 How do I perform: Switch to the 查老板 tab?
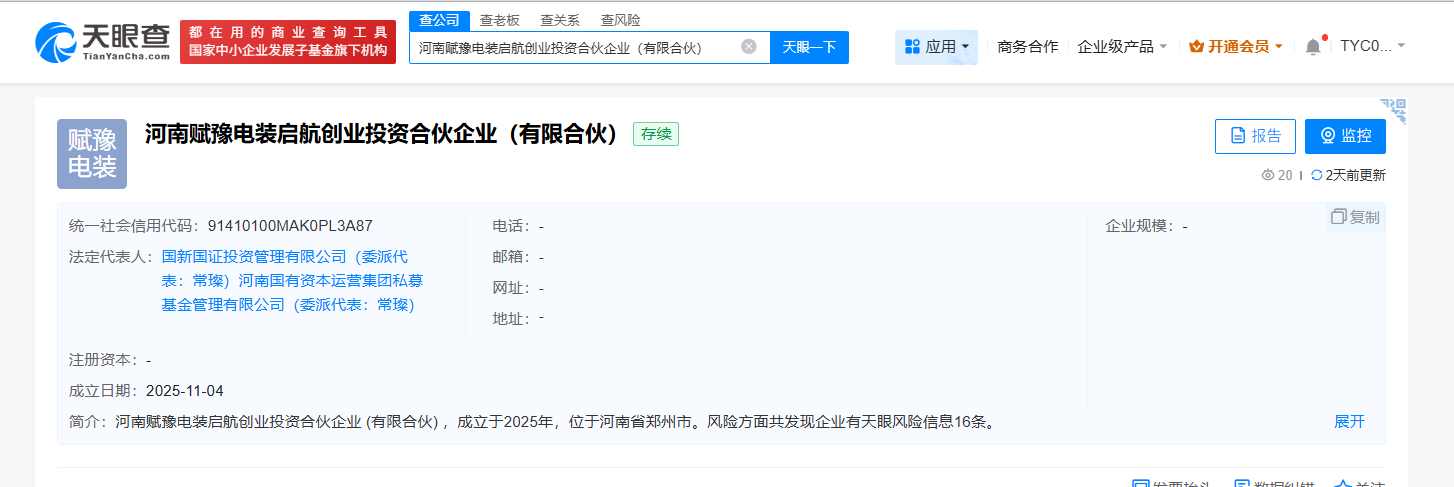[x=500, y=20]
